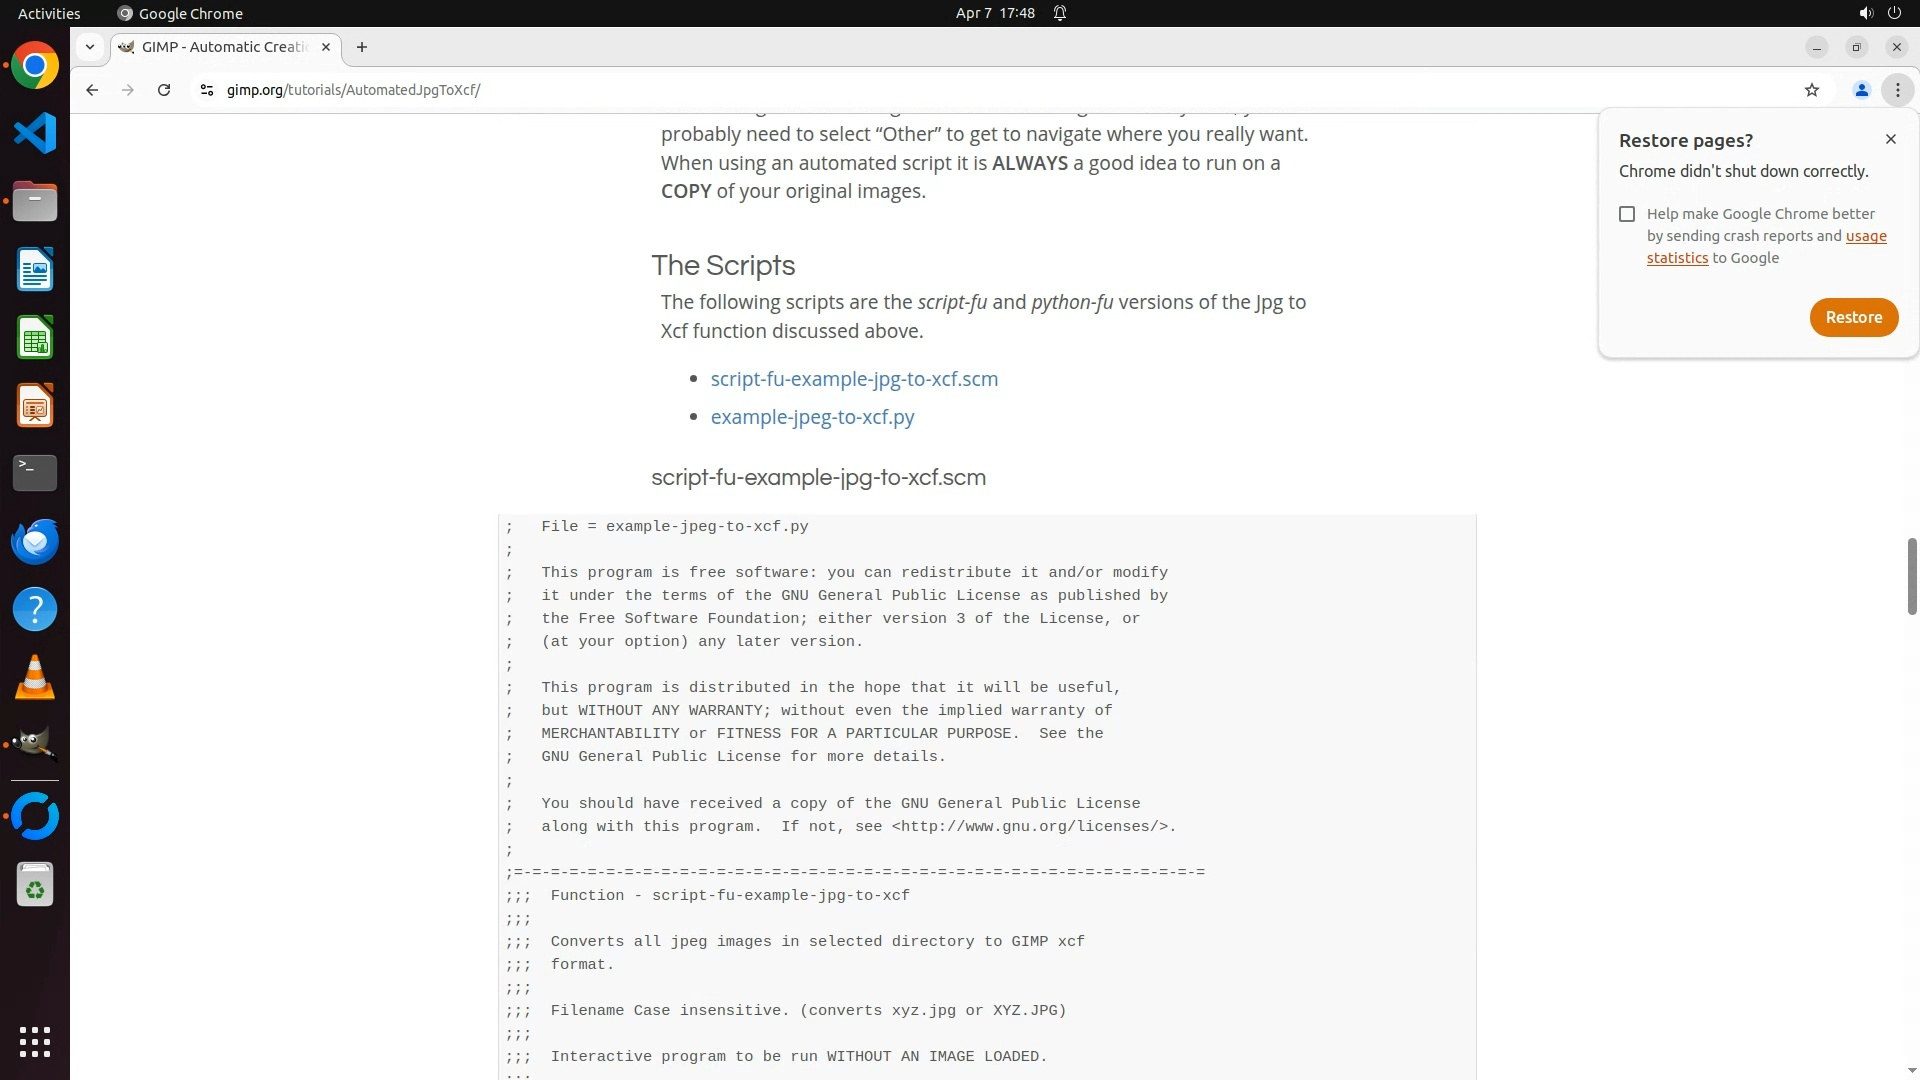This screenshot has height=1080, width=1920.
Task: Click the page reload icon
Action: pyautogui.click(x=164, y=90)
